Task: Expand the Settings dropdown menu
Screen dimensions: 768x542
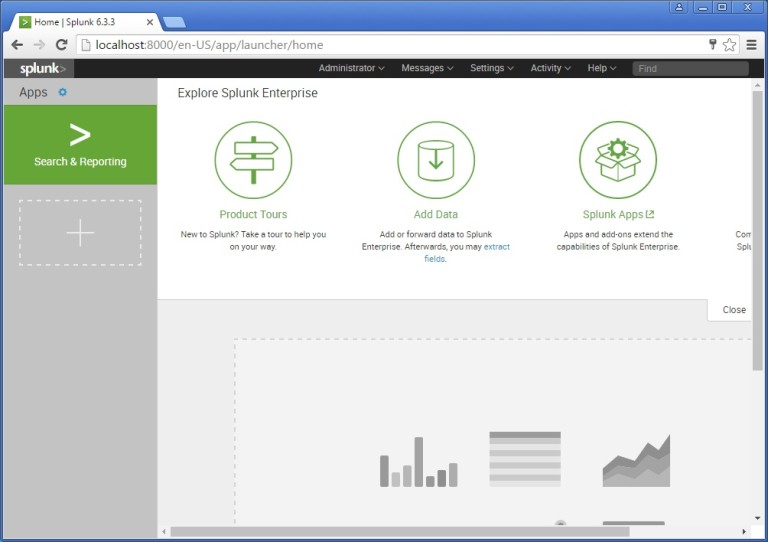Action: pos(492,68)
